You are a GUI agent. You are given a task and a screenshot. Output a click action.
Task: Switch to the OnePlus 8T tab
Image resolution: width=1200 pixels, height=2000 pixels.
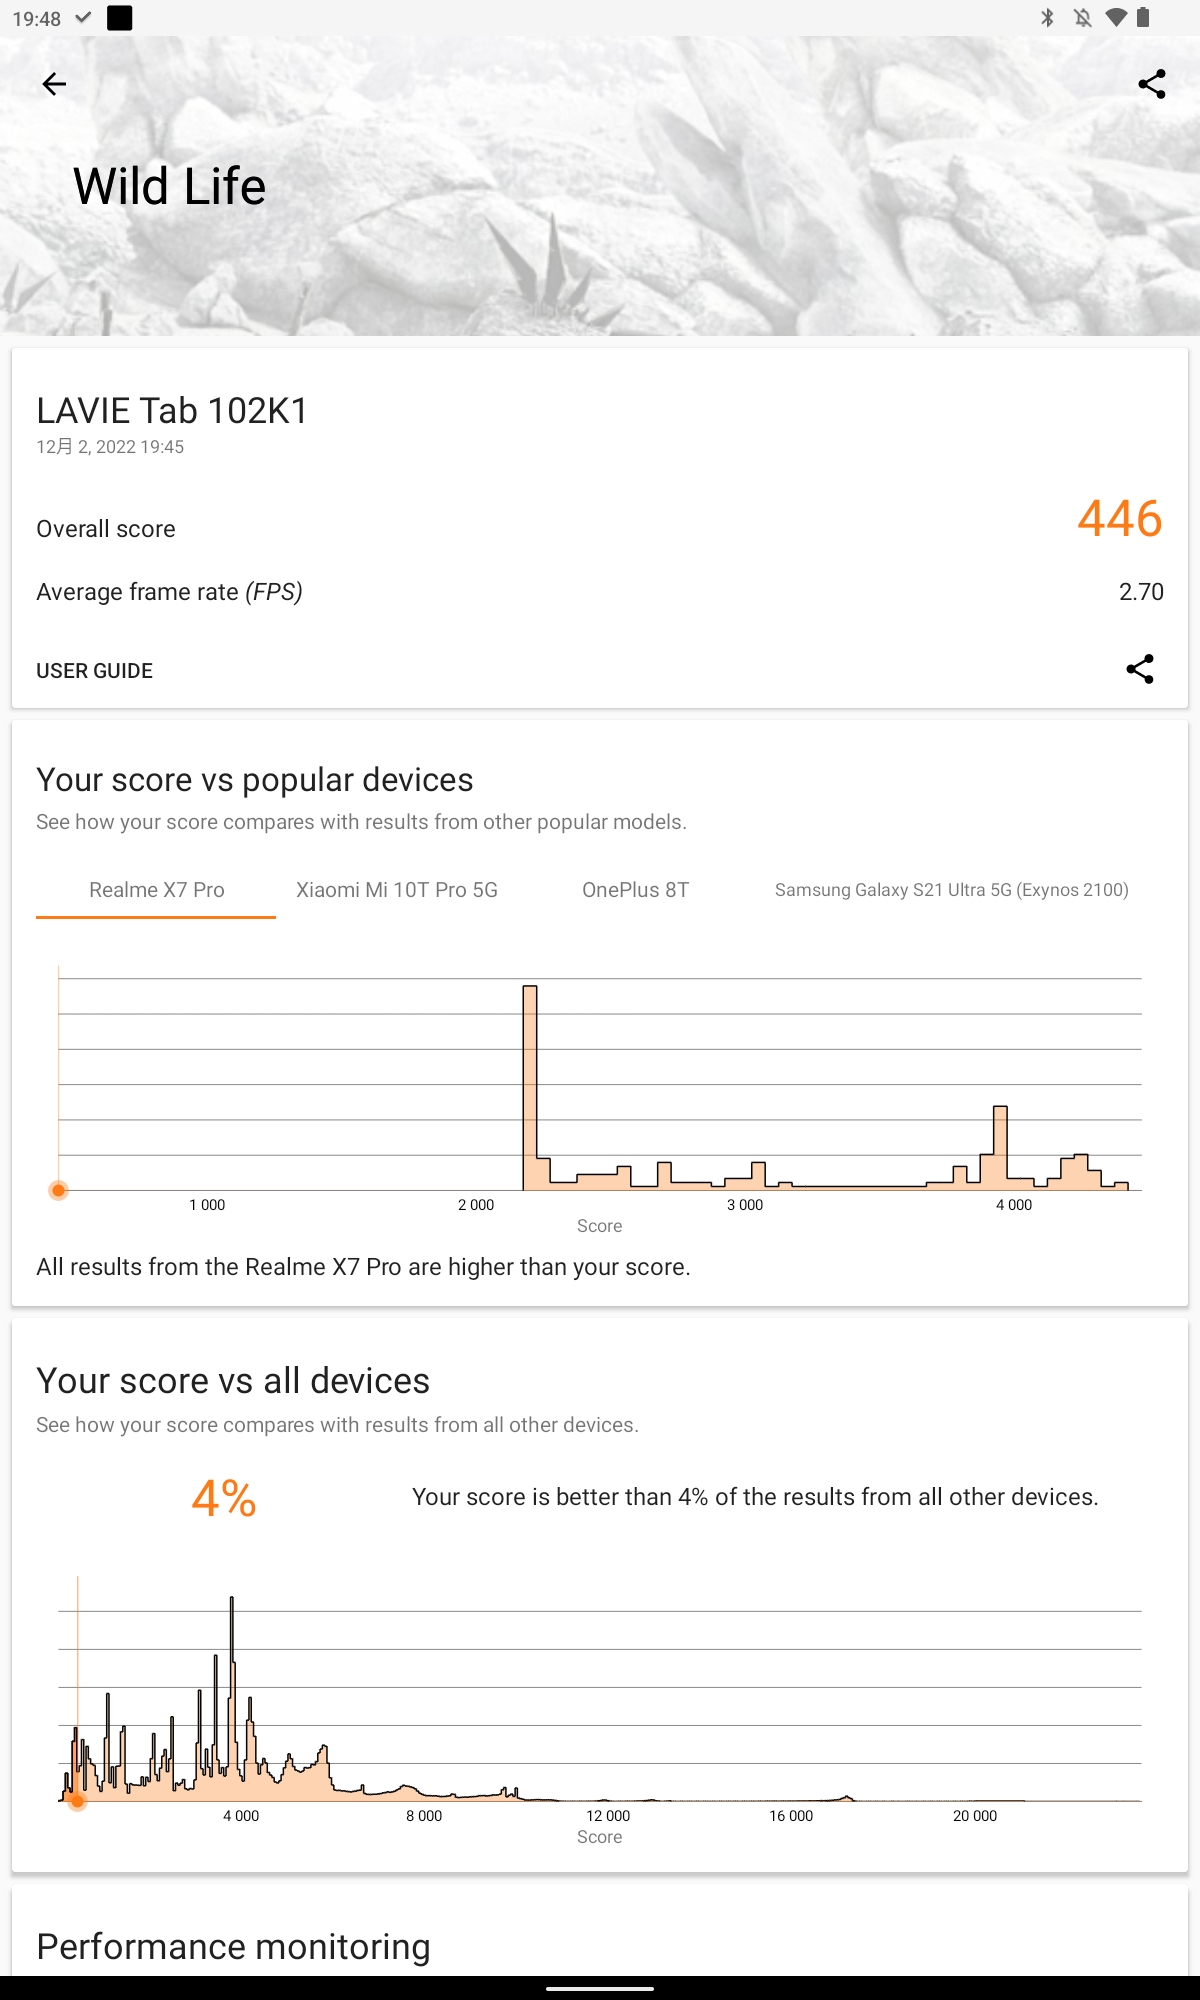[x=636, y=890]
